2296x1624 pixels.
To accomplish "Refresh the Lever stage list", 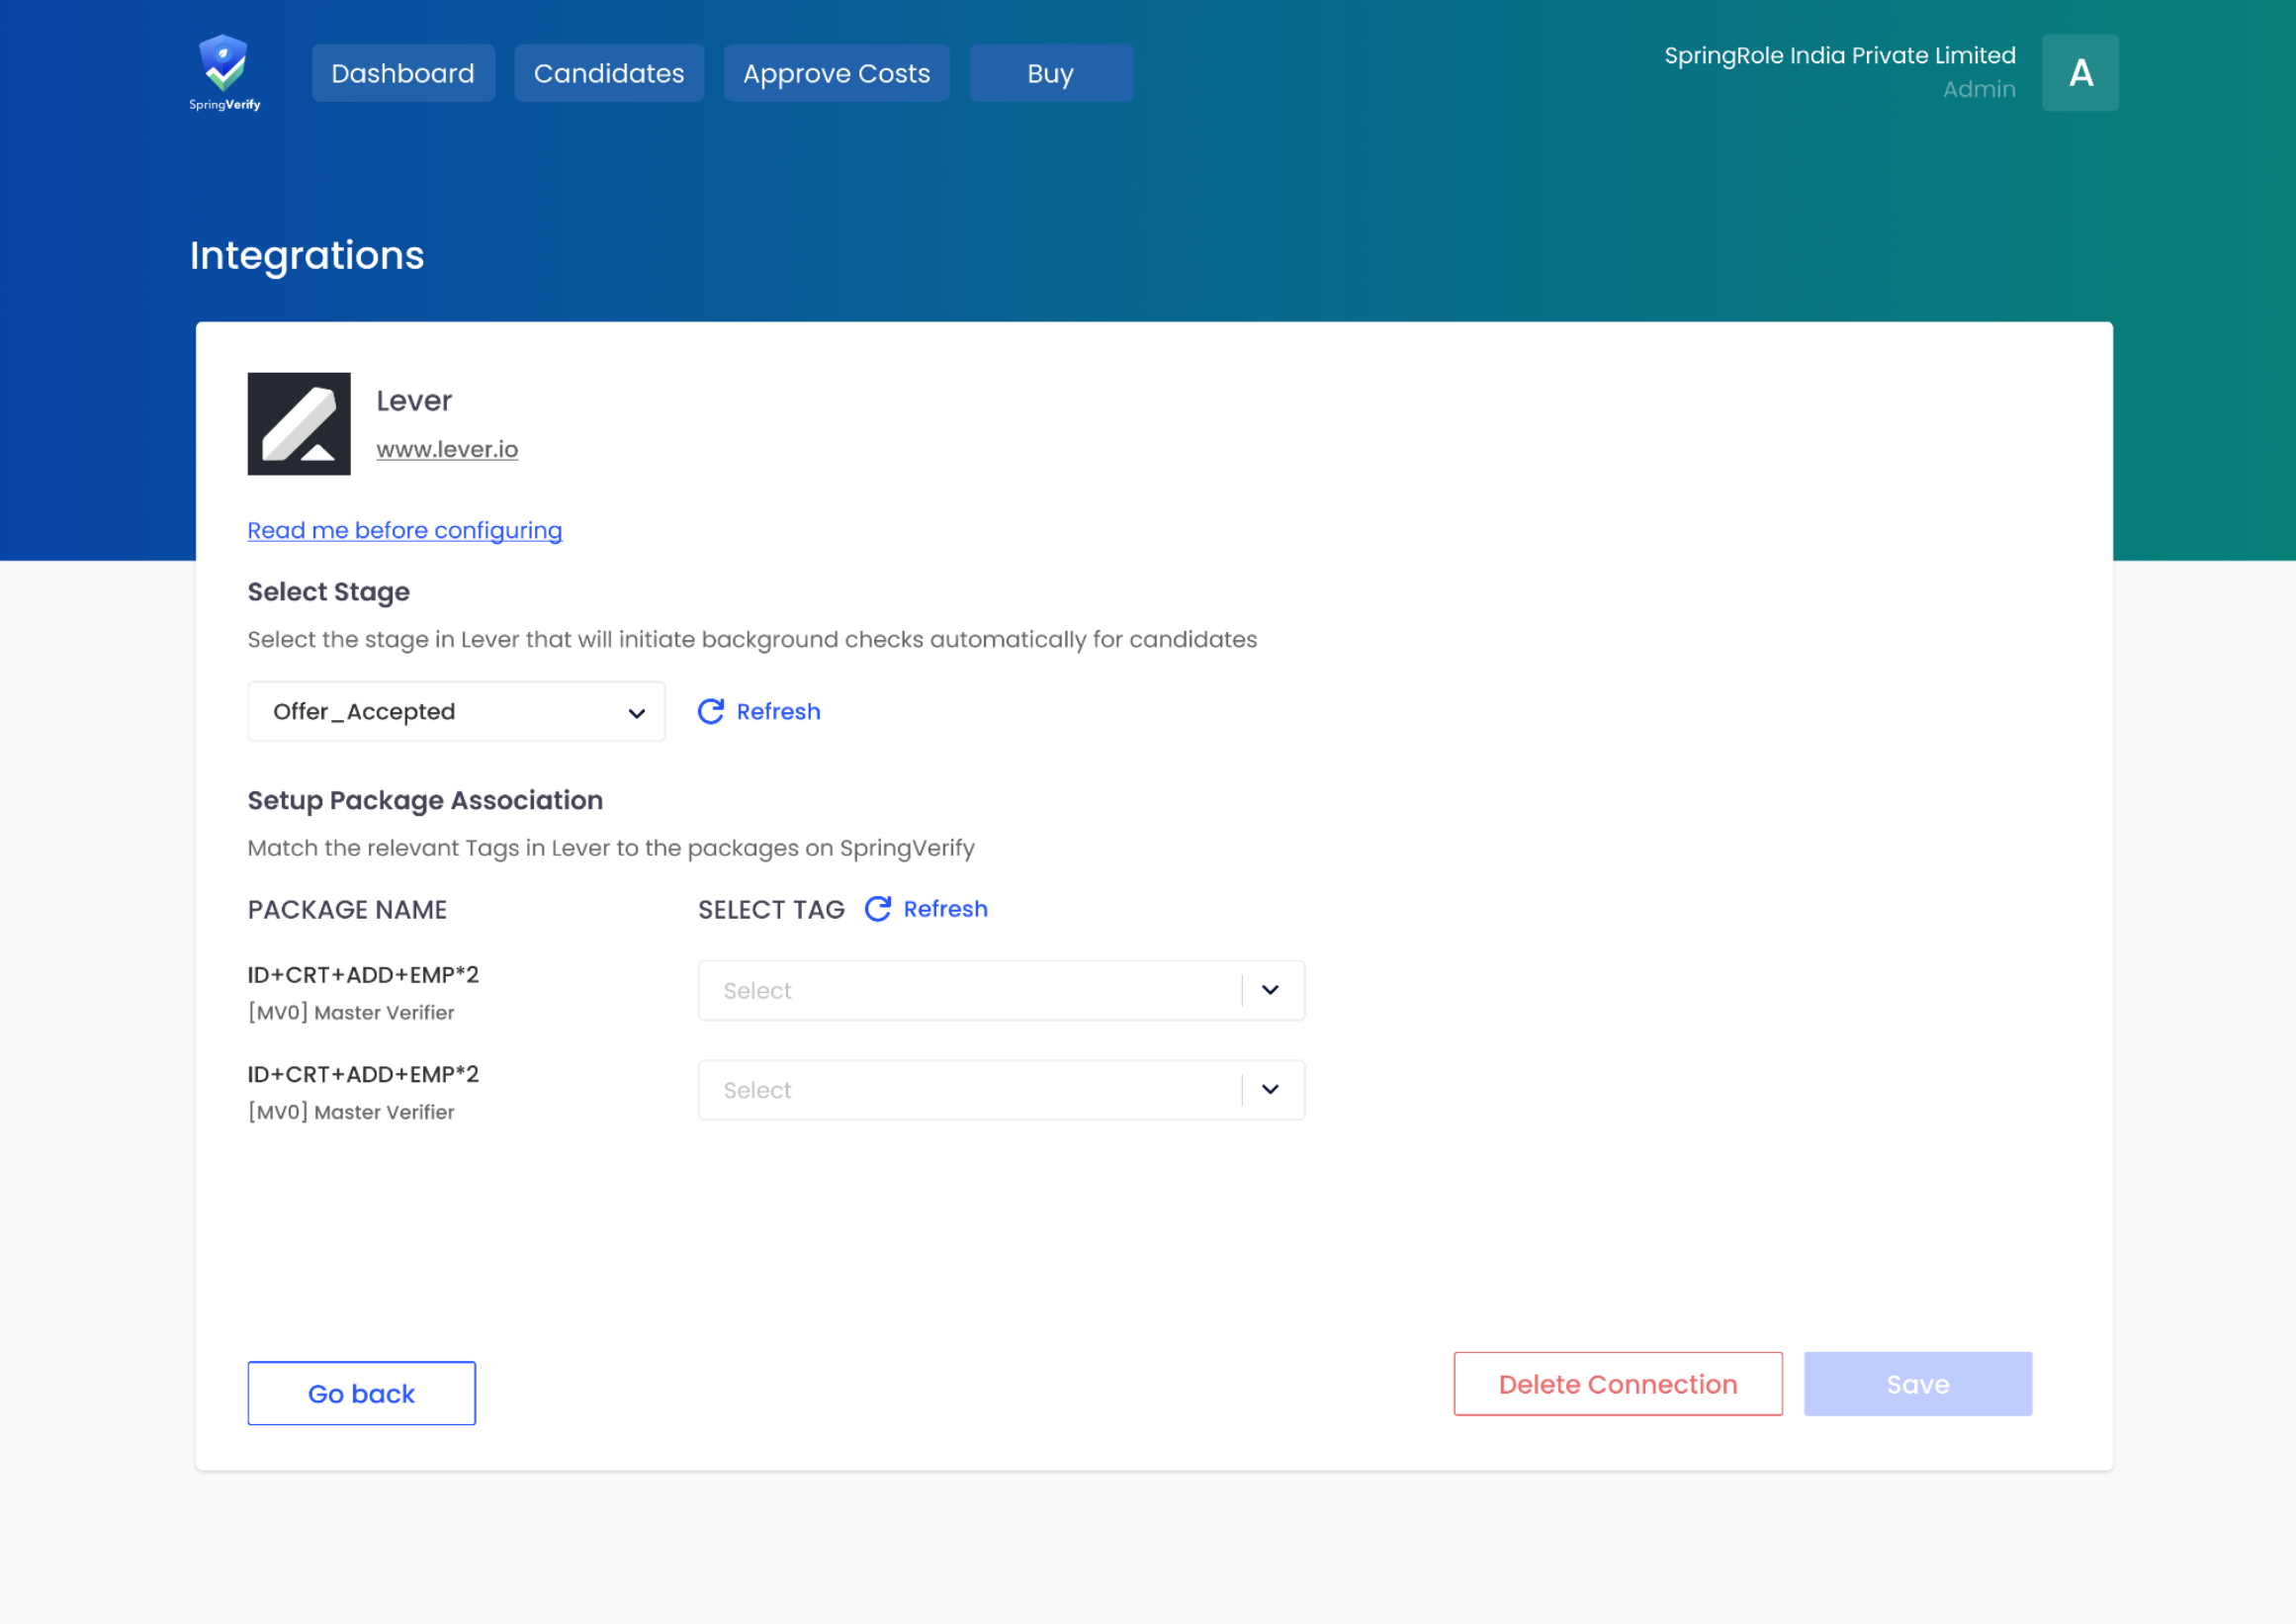I will click(758, 711).
